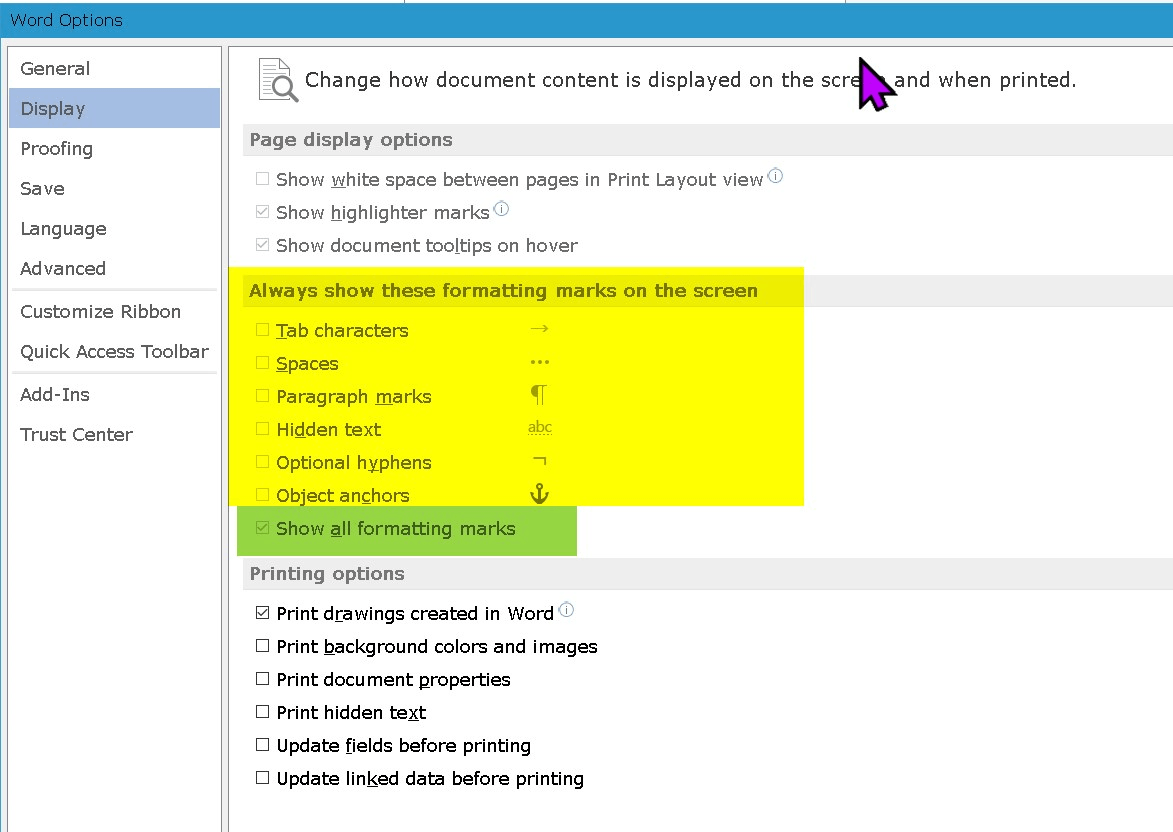
Task: Toggle Print drawings created in Word checkbox
Action: pyautogui.click(x=262, y=613)
